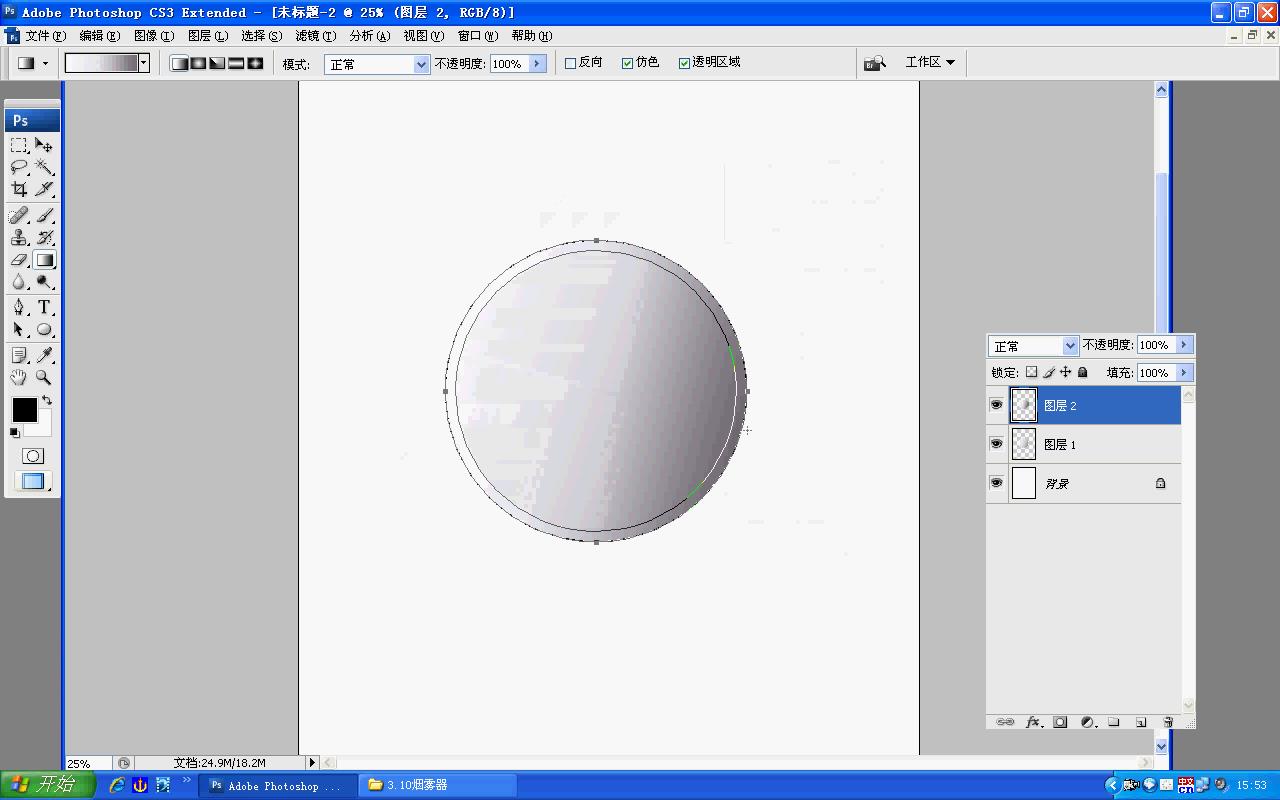This screenshot has height=800, width=1280.
Task: Uncheck the 仿色 (Dither) checkbox
Action: 627,63
